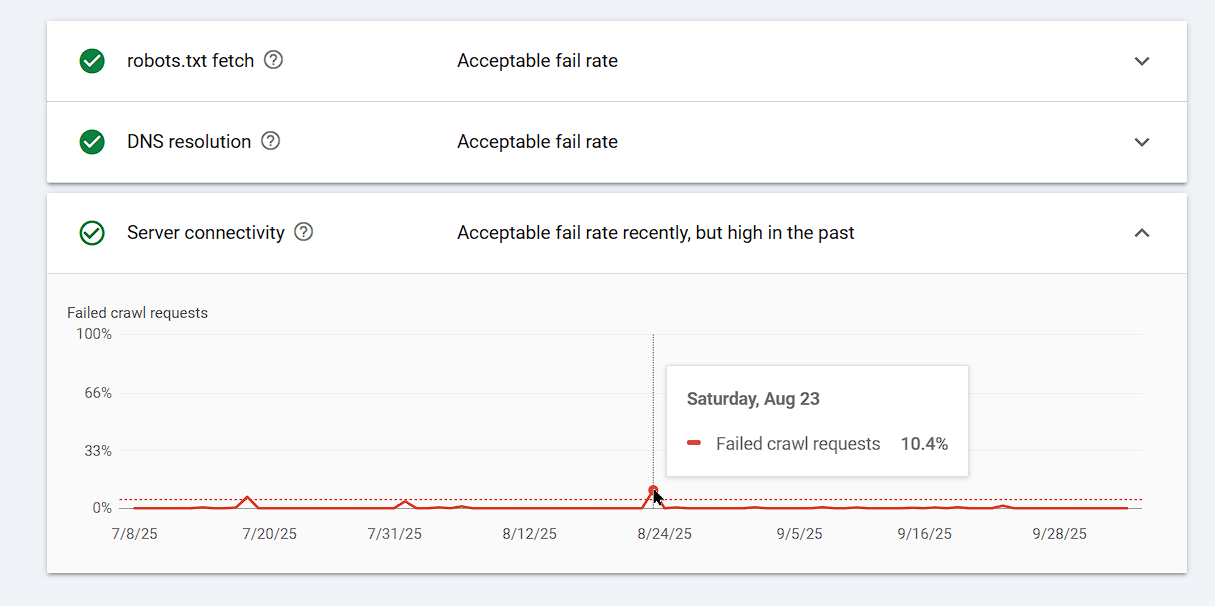Click the robots.txt fetch row title
1215x606 pixels.
point(190,61)
